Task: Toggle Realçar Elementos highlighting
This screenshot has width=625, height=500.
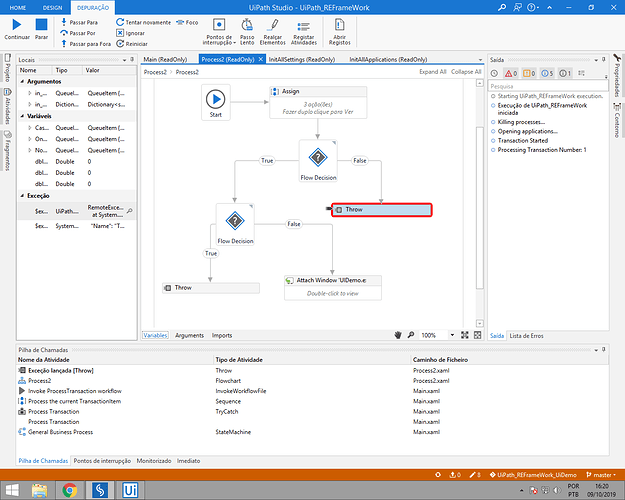Action: 273,31
